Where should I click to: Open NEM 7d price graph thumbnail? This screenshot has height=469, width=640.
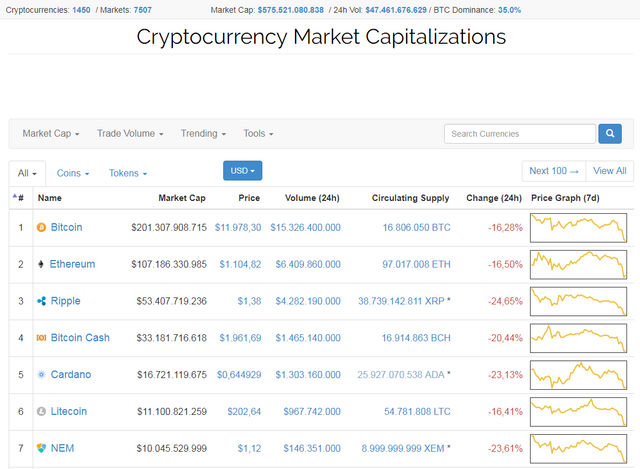pos(578,449)
